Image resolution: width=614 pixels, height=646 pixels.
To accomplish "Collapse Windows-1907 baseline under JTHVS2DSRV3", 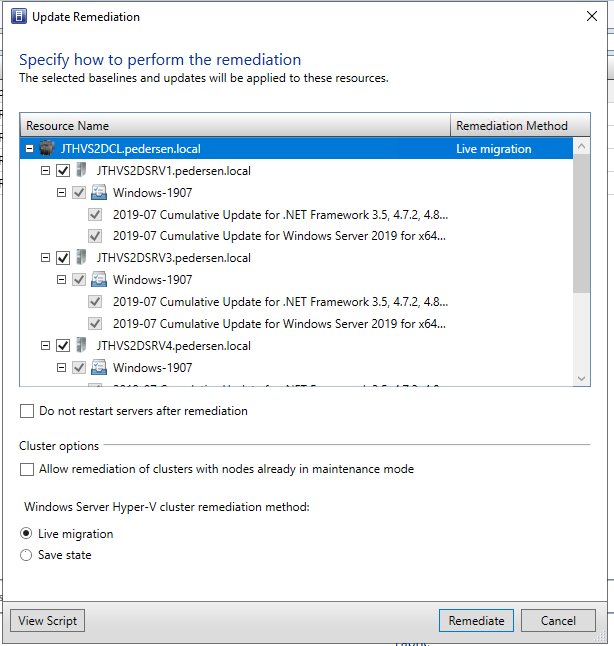I will point(61,280).
